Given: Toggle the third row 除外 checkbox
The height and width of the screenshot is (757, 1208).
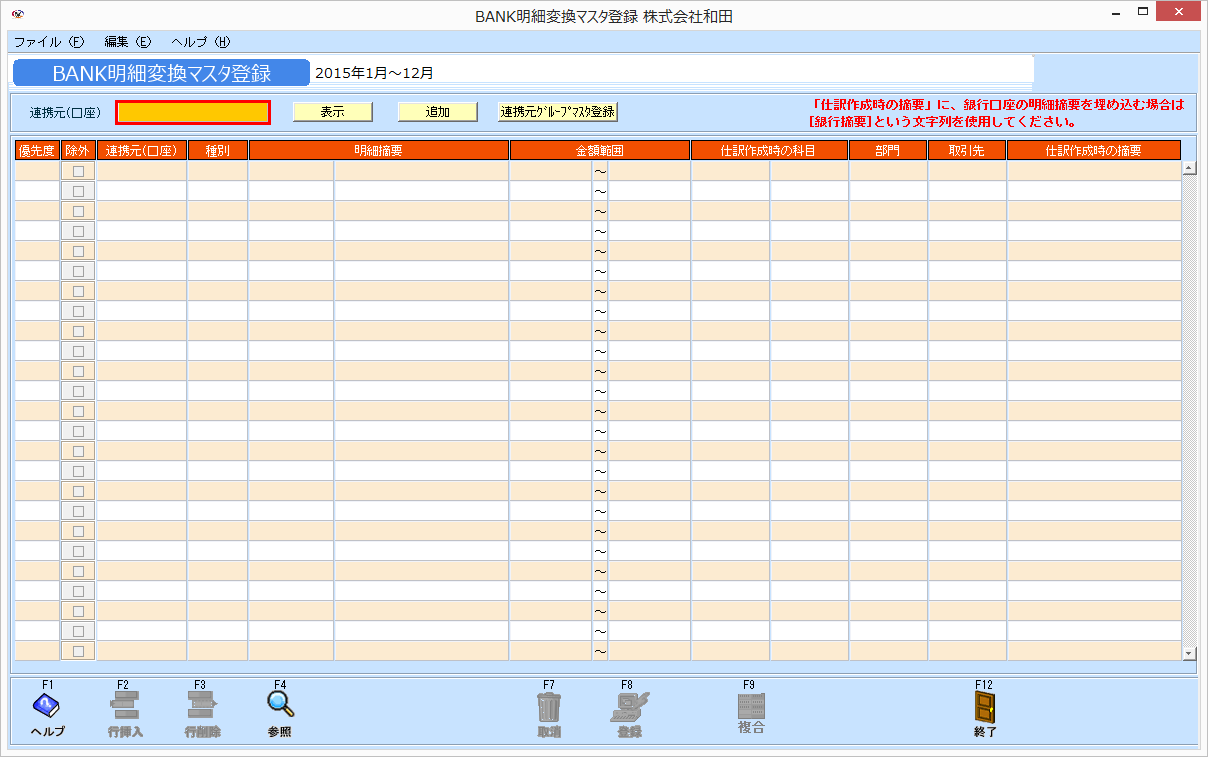Looking at the screenshot, I should 77,210.
